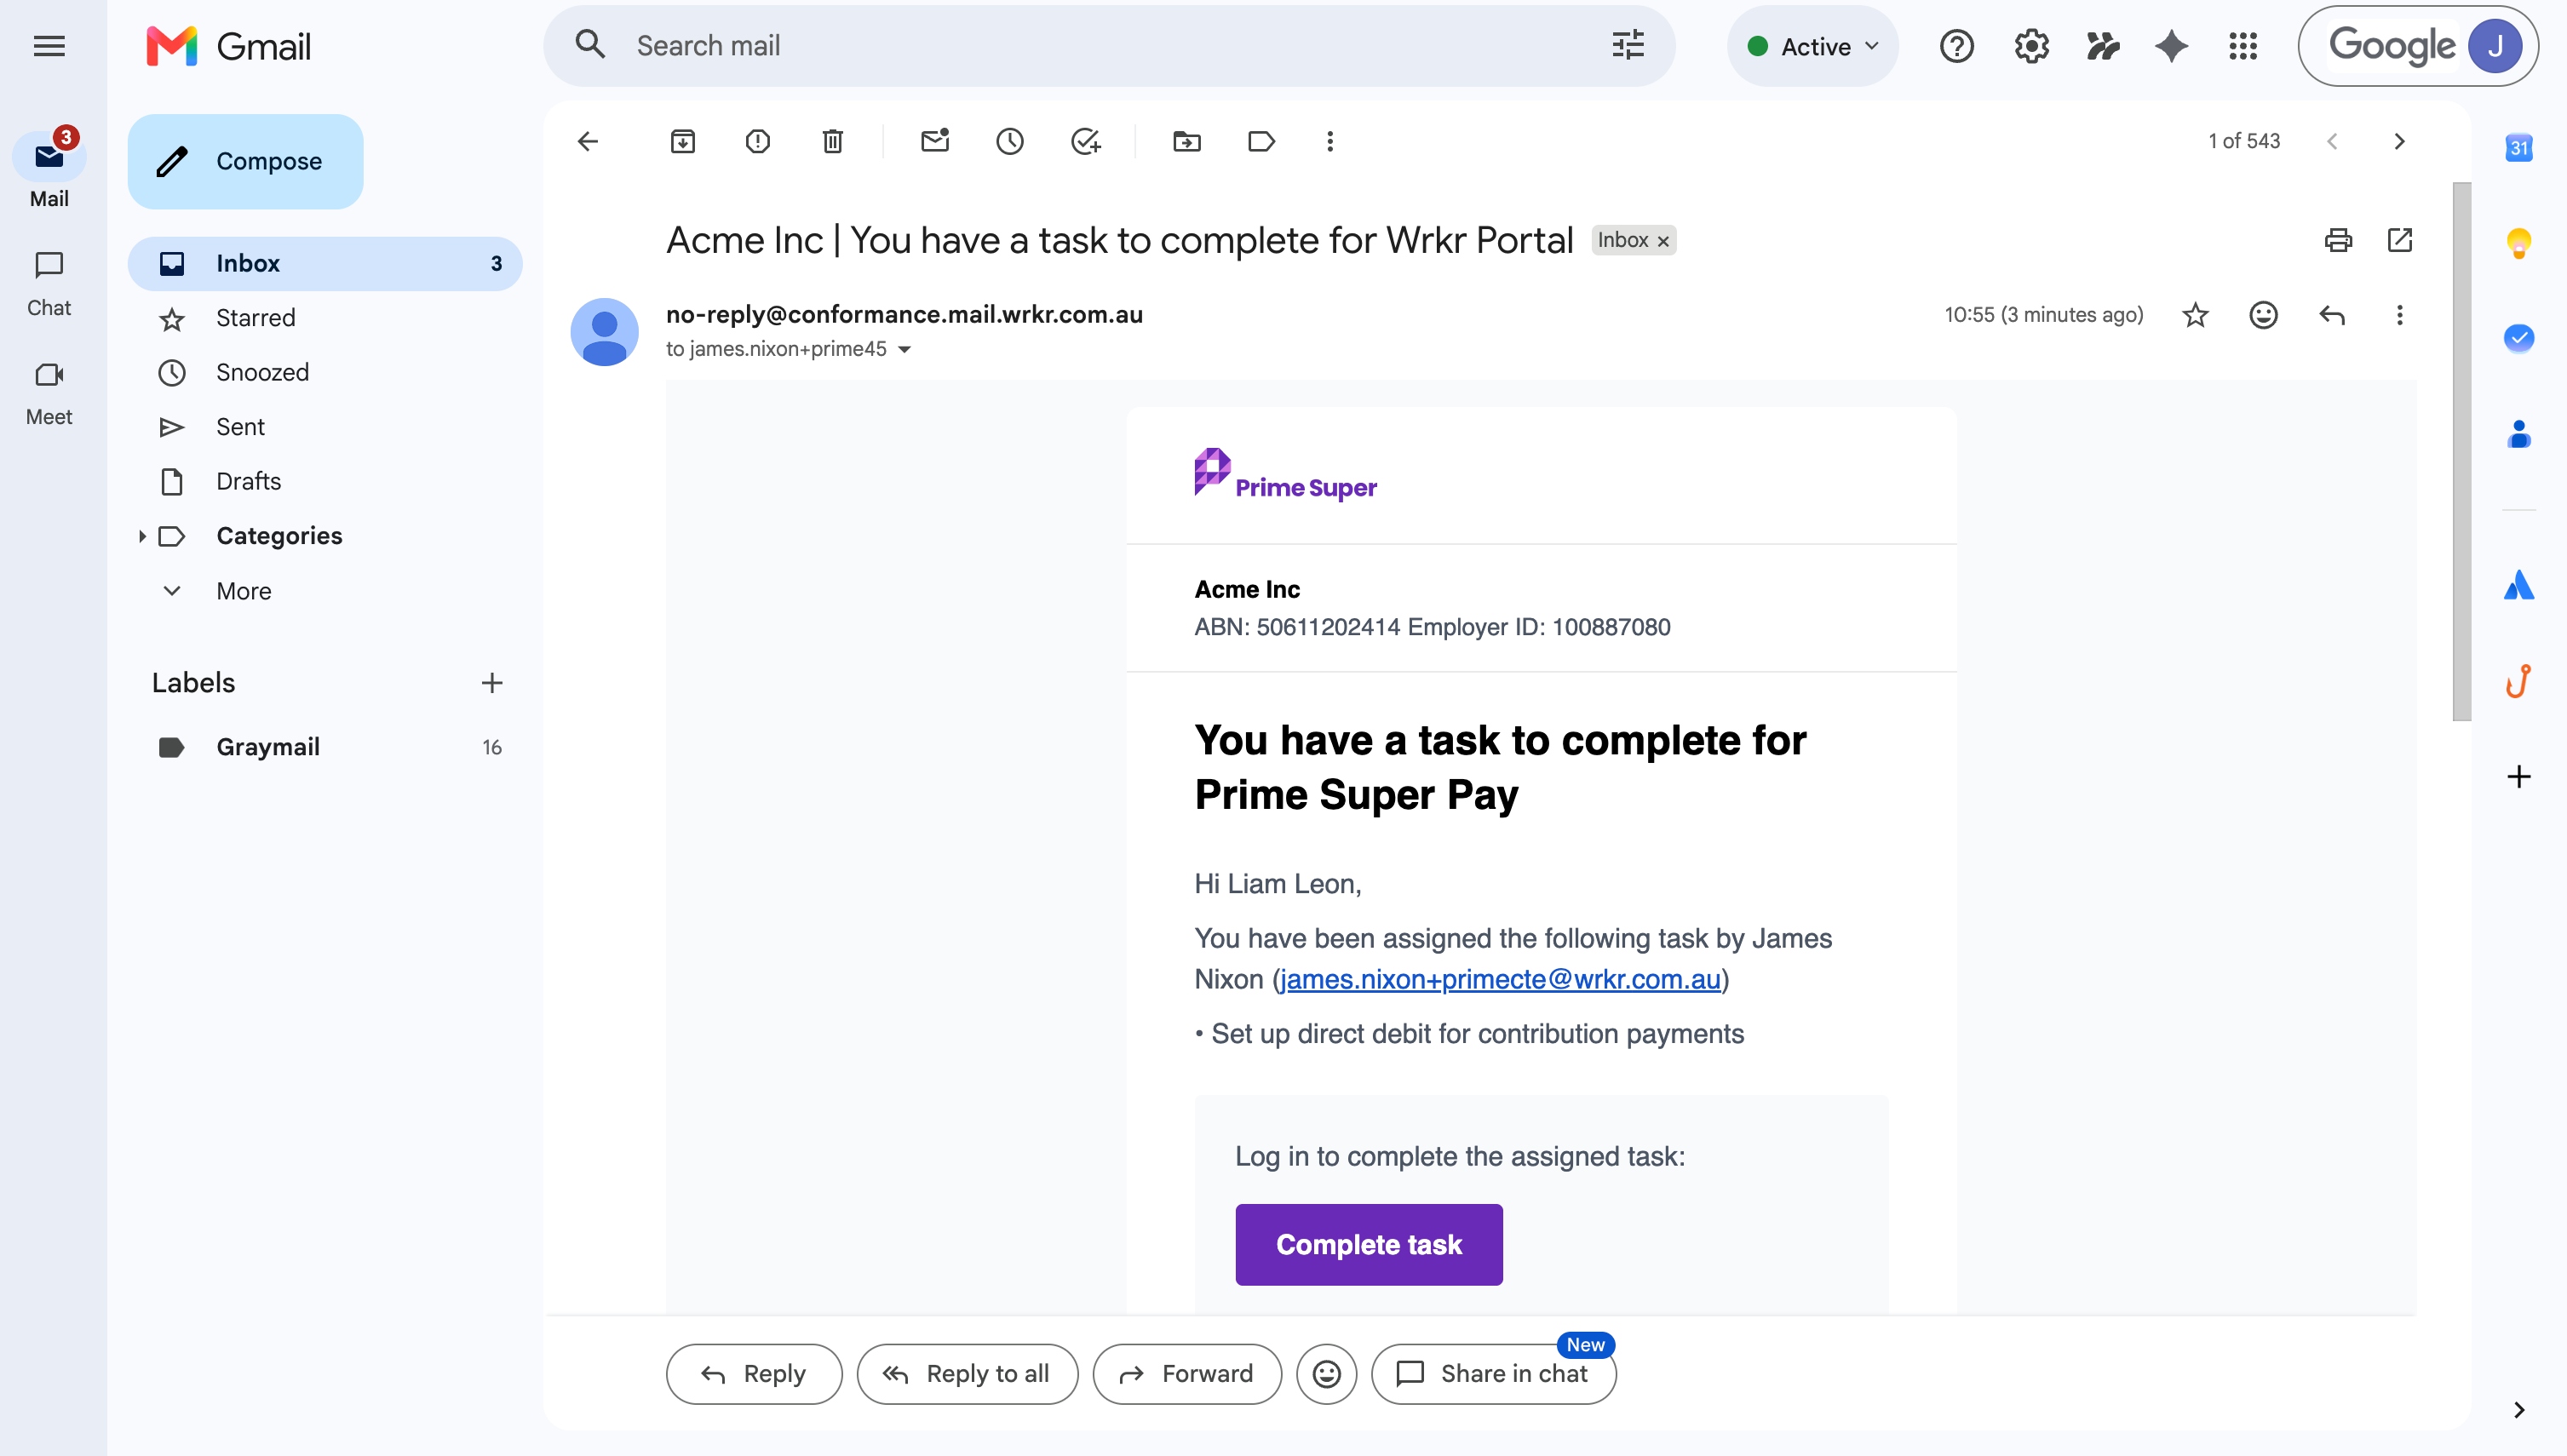Star this message from no-reply@conformance
Screen dimensions: 2567x1456
pyautogui.click(x=2195, y=315)
